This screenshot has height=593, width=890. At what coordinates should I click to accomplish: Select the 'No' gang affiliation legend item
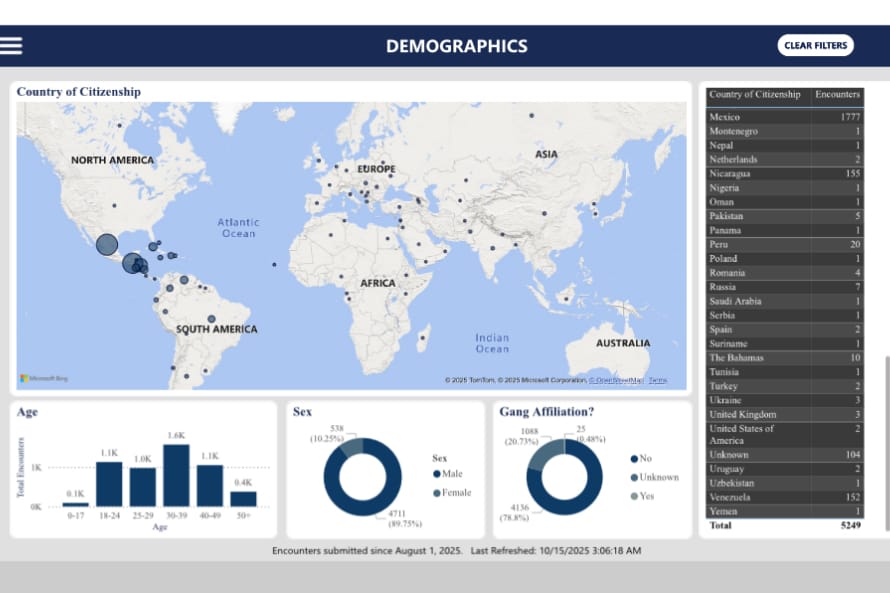click(x=635, y=459)
